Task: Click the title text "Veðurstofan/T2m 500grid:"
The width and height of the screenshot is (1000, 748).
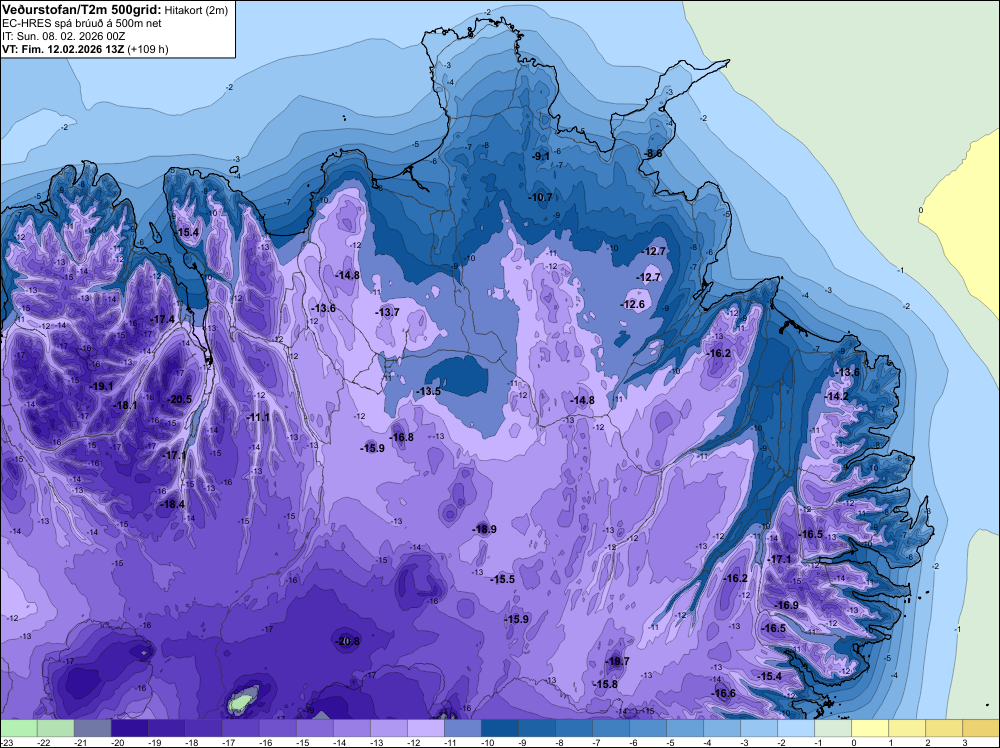Action: tap(82, 10)
